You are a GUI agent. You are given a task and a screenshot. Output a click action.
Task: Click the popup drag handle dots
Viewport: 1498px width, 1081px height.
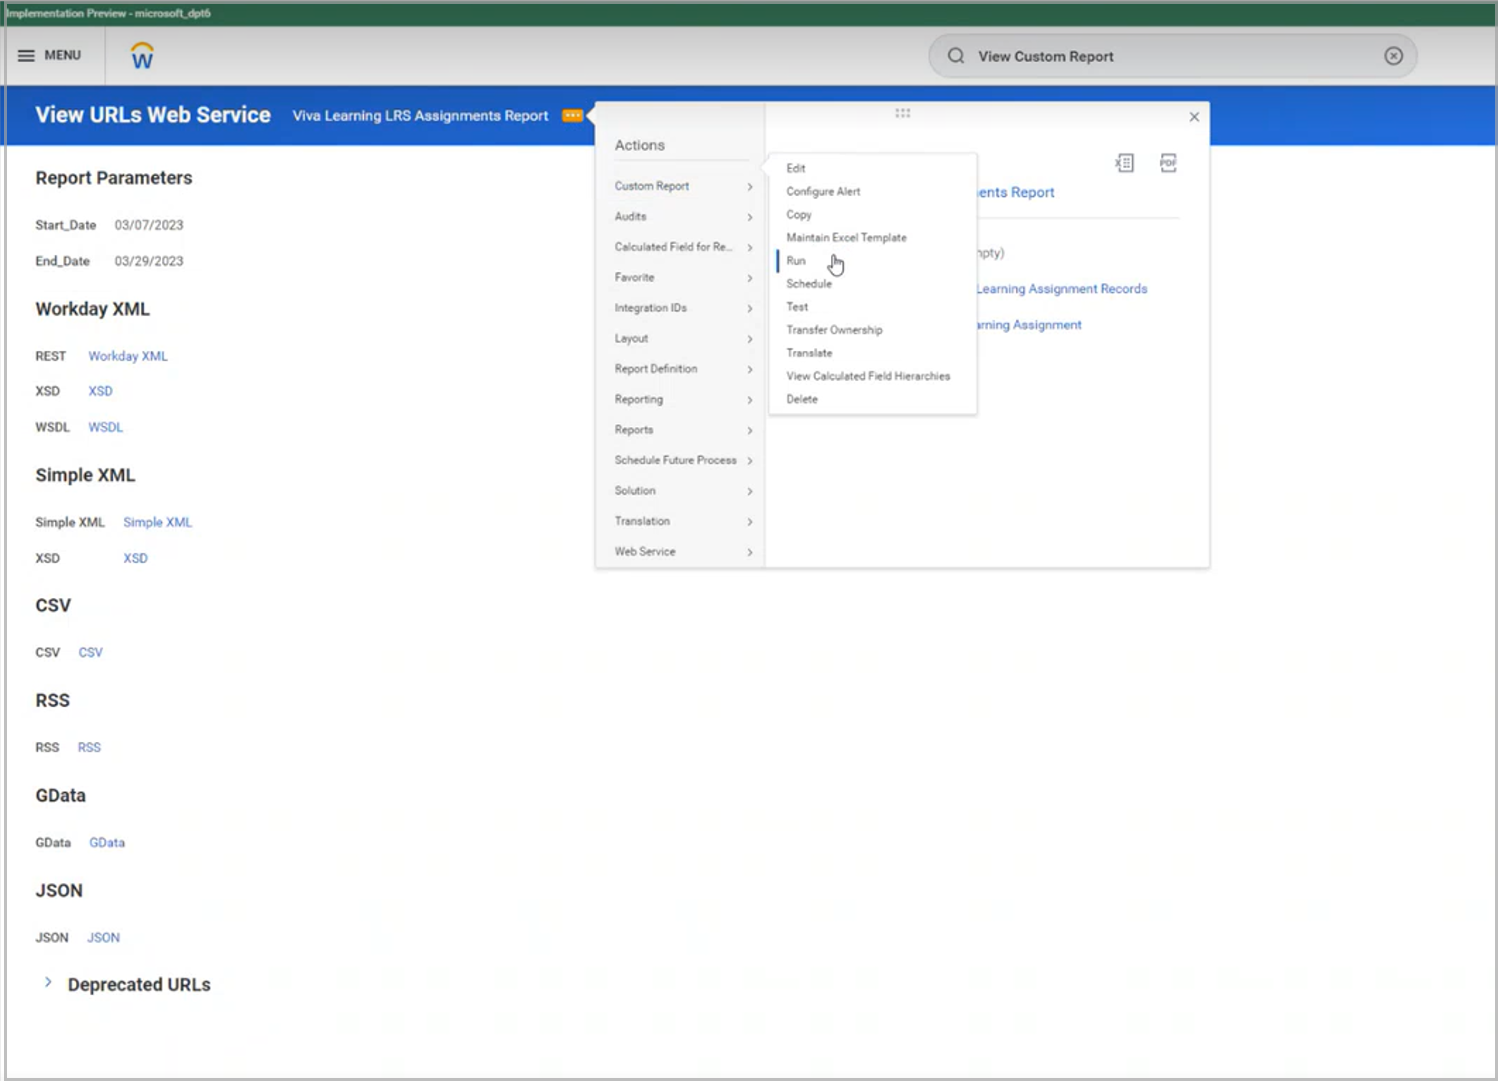[x=903, y=113]
